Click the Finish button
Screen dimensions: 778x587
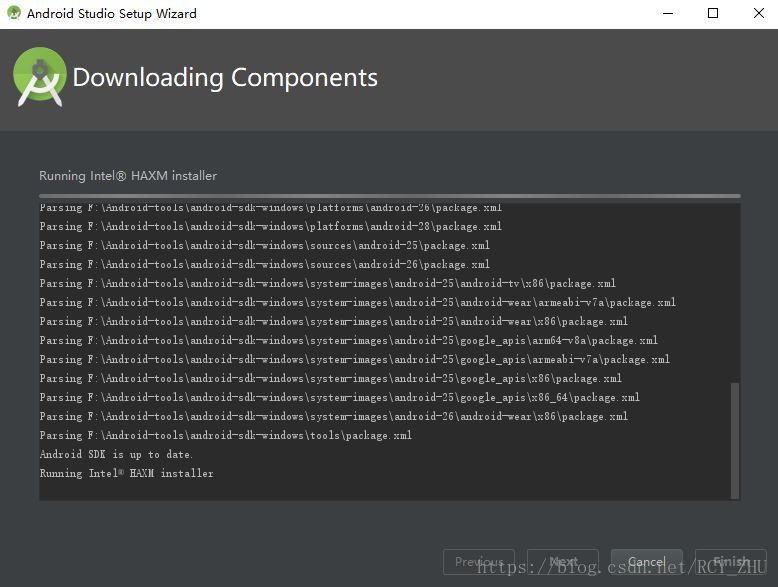[730, 562]
